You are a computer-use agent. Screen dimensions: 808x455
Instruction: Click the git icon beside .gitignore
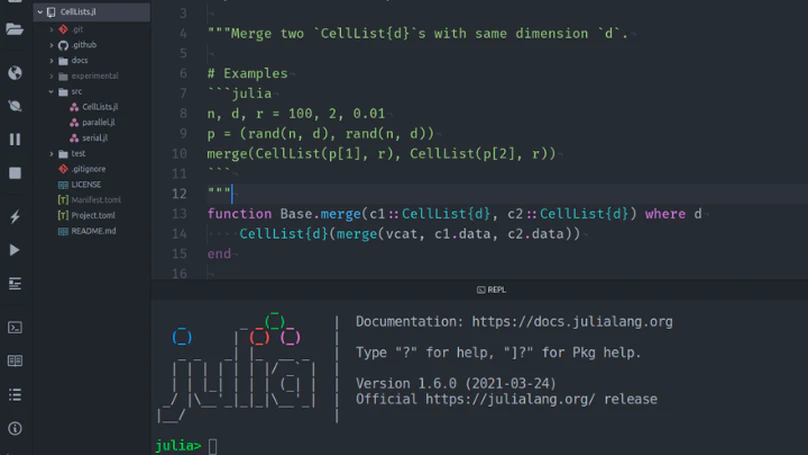point(63,169)
